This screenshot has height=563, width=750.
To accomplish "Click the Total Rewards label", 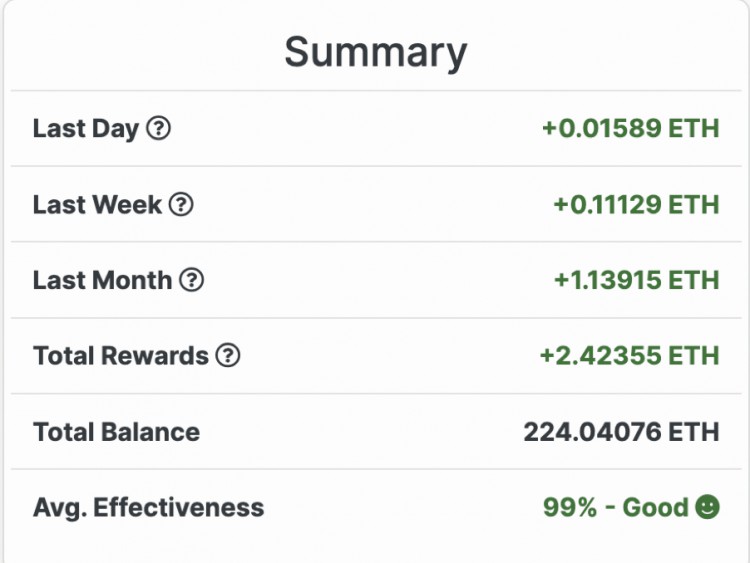I will [x=121, y=356].
